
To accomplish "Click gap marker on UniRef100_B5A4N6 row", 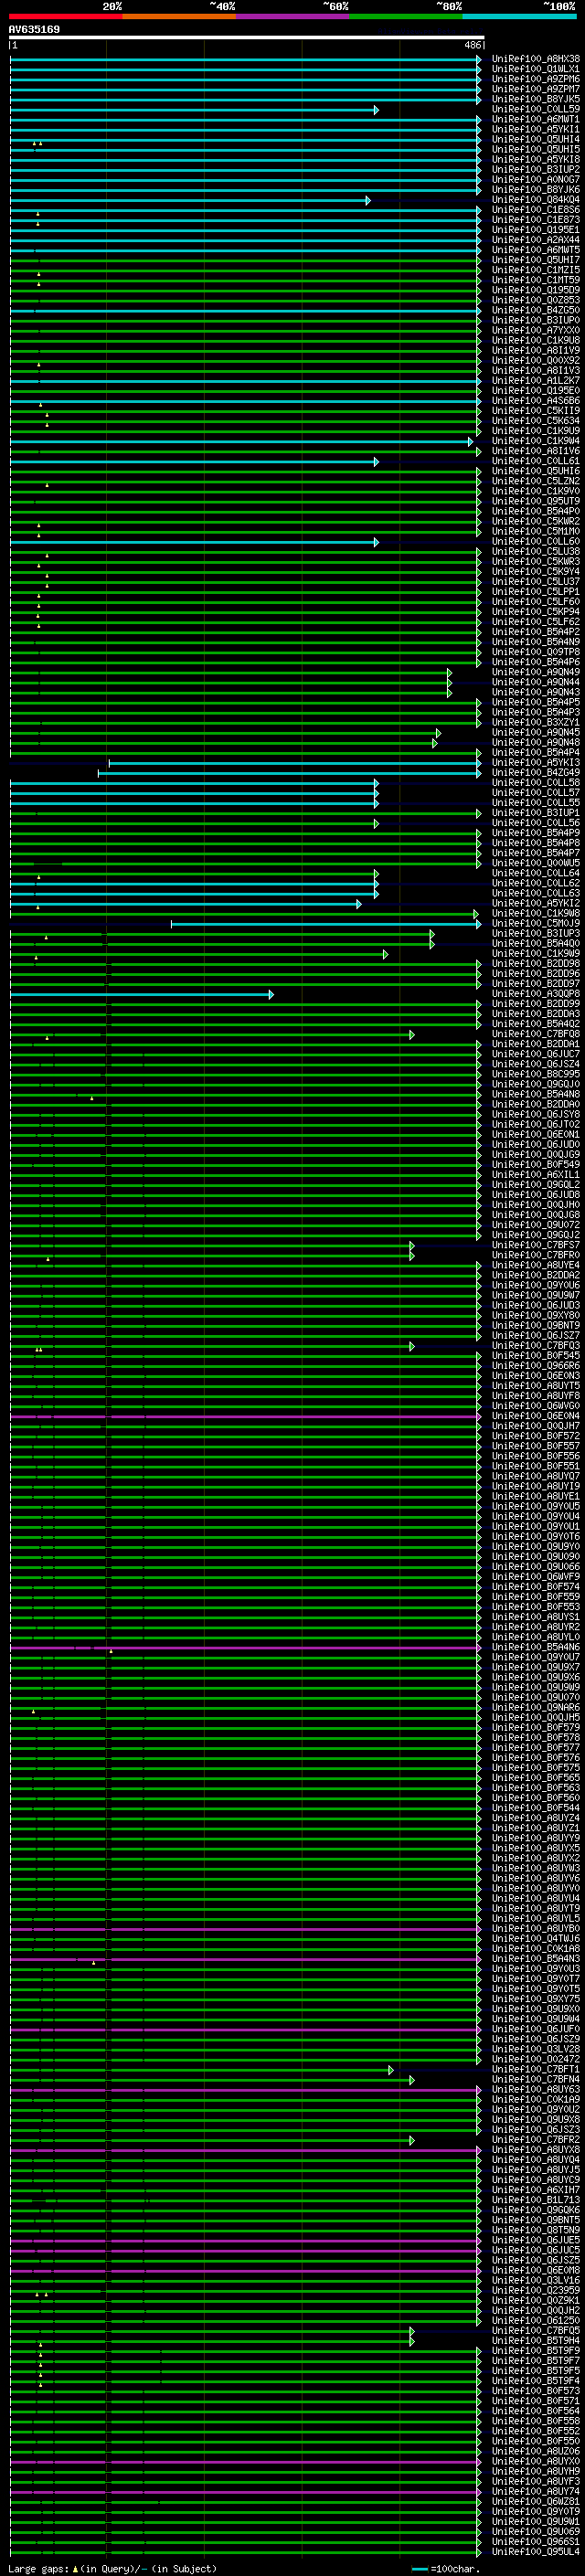I will pos(111,1651).
